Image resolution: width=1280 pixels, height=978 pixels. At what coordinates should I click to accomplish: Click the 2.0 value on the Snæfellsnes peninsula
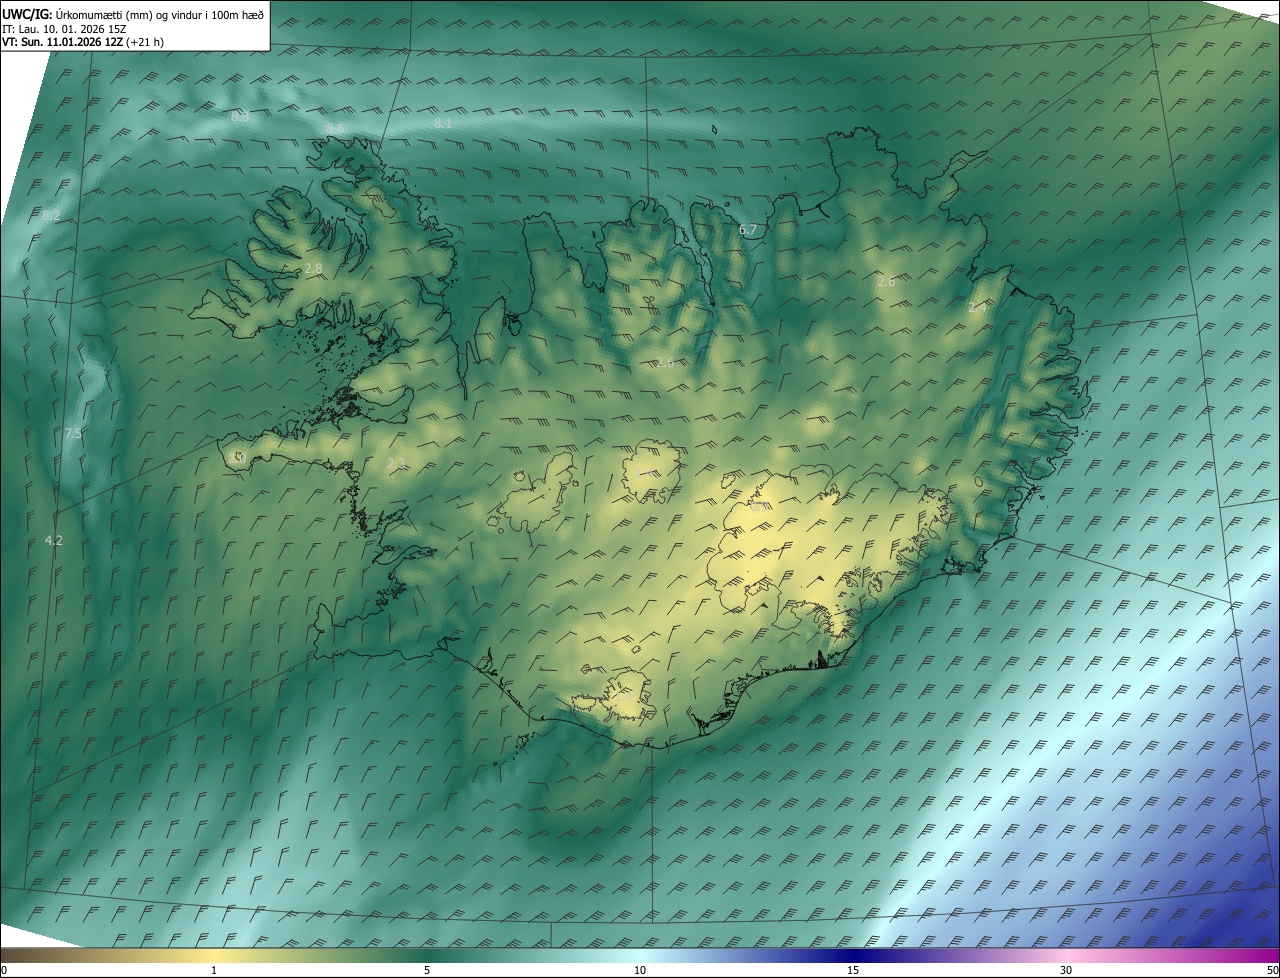click(238, 457)
